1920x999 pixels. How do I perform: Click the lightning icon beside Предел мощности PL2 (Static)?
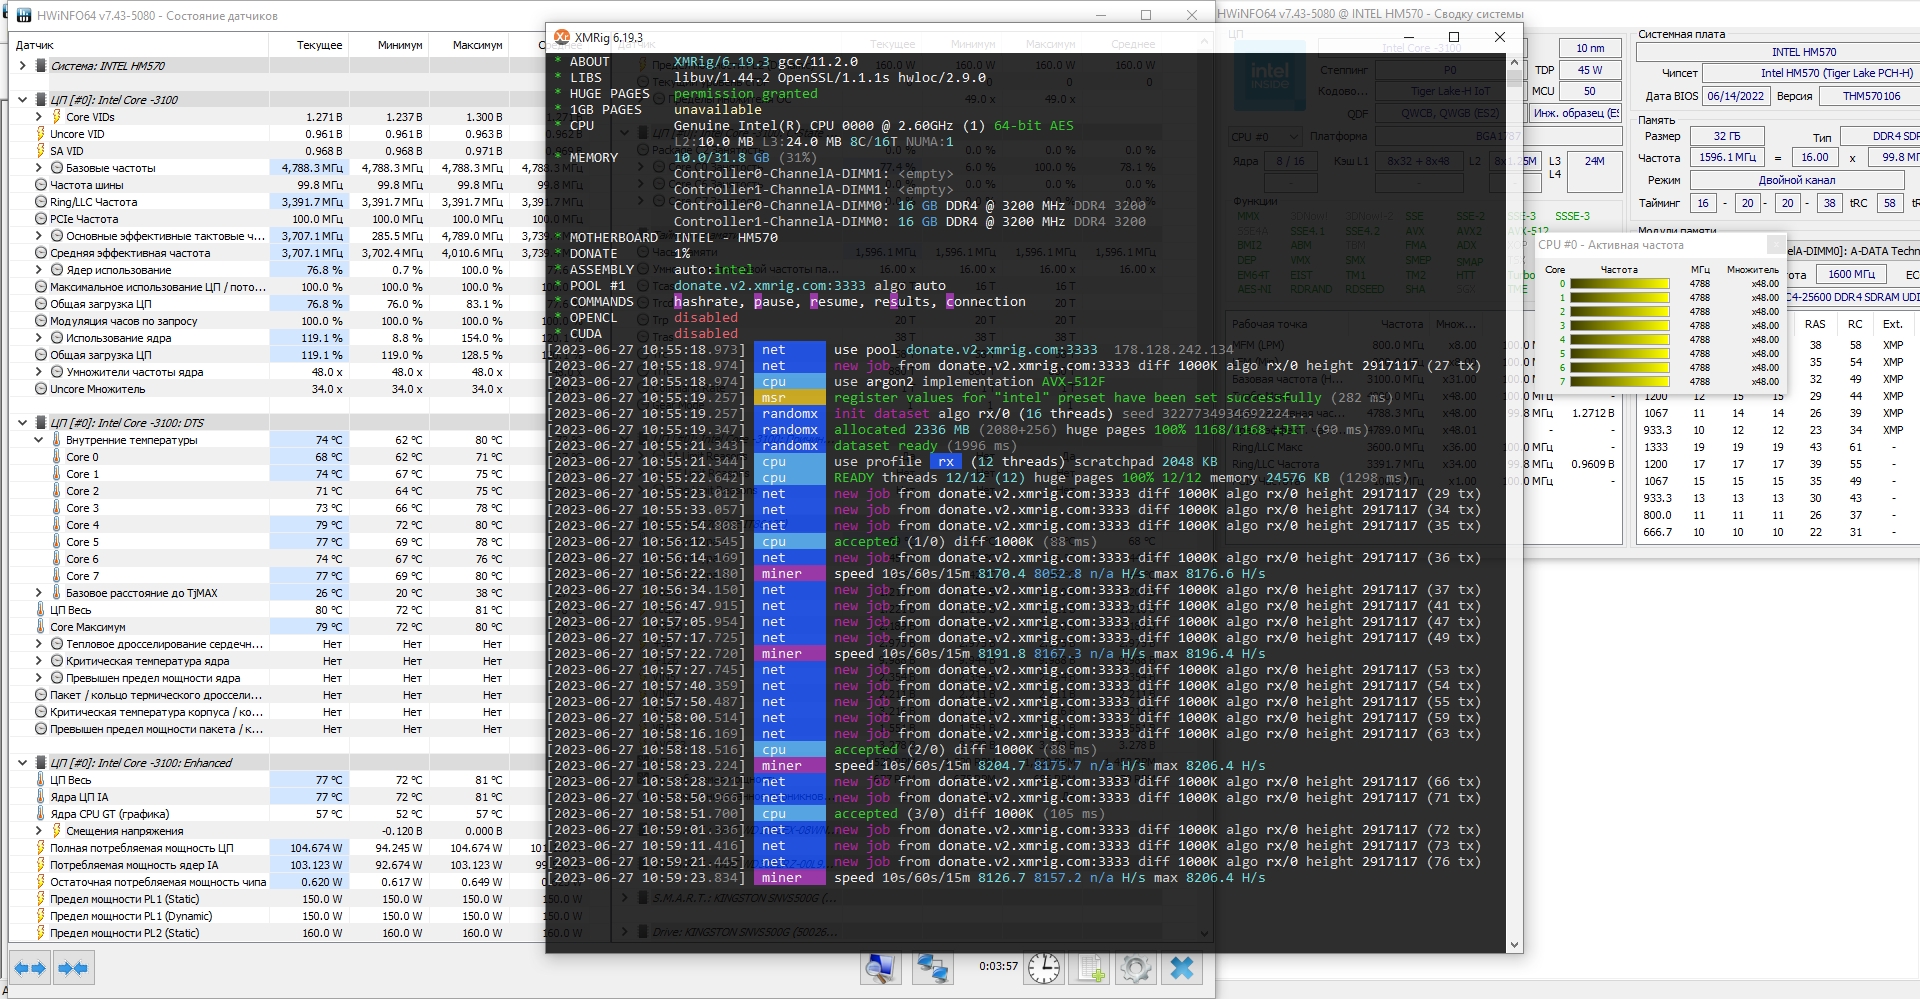click(x=41, y=933)
